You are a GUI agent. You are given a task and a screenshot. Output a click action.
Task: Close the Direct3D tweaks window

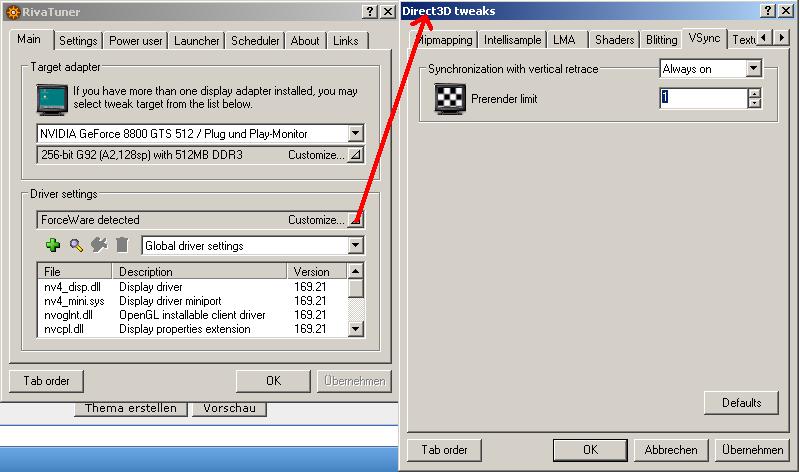(786, 11)
